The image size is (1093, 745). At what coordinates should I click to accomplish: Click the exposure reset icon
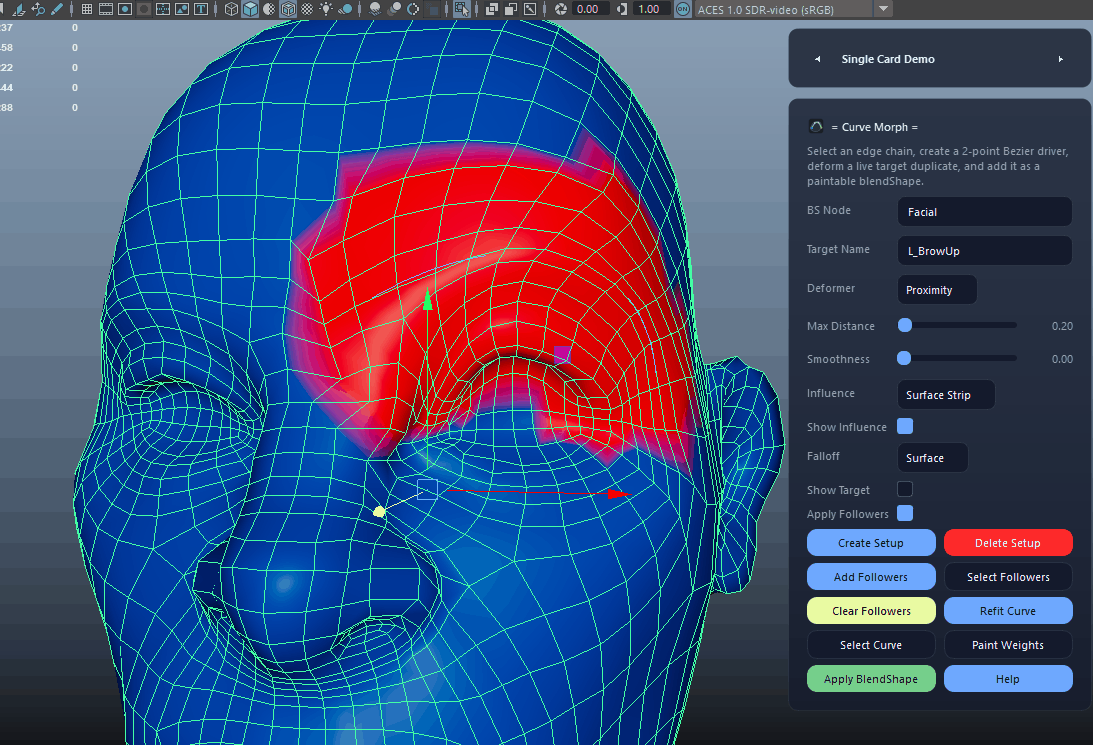tap(561, 9)
